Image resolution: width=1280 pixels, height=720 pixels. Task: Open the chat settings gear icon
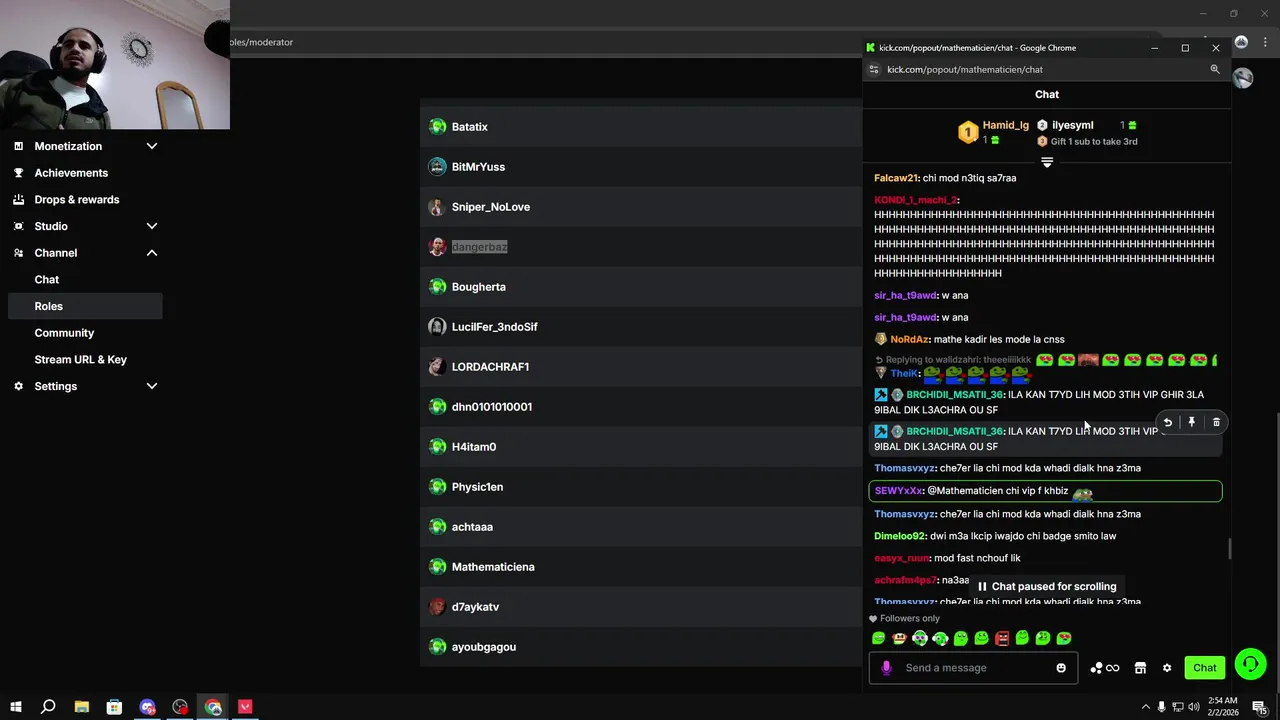point(1166,668)
